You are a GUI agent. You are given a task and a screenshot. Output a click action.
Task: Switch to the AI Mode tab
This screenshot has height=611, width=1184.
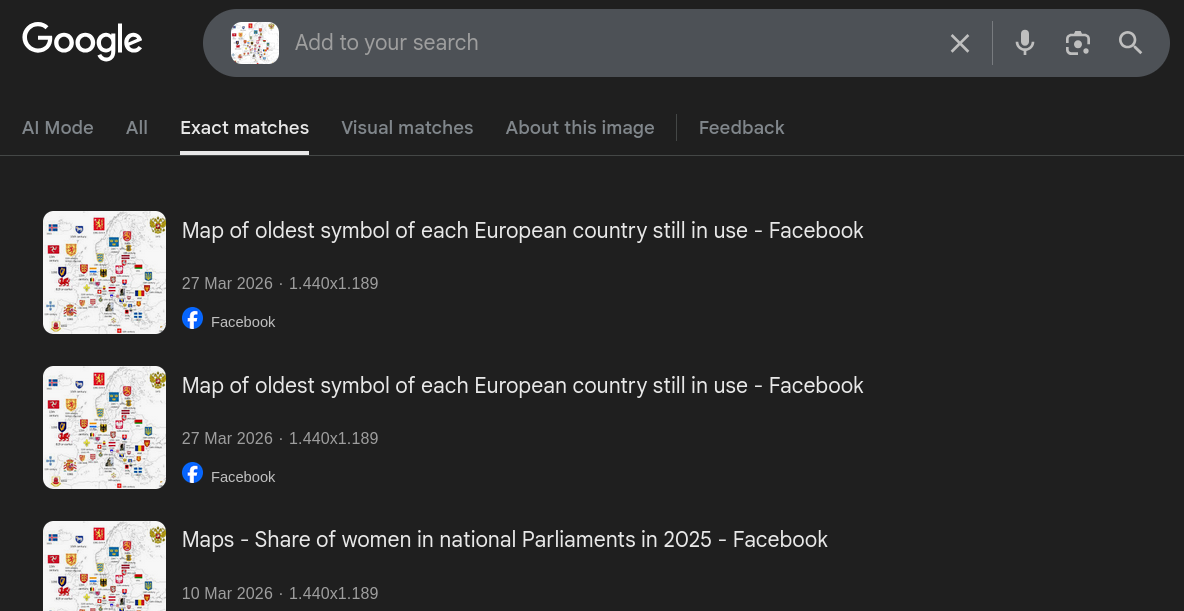click(58, 128)
